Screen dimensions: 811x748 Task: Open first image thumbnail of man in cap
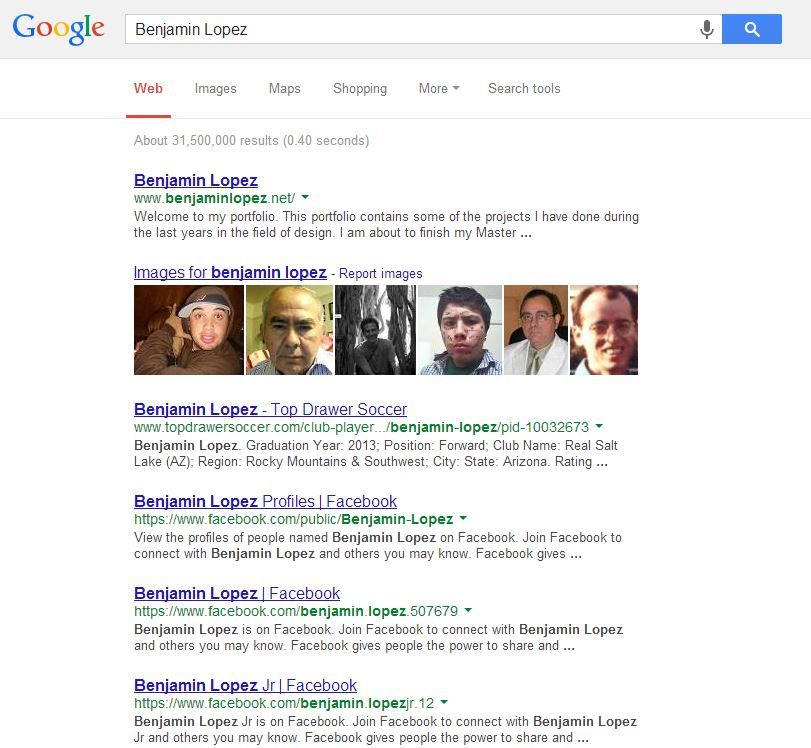(188, 330)
